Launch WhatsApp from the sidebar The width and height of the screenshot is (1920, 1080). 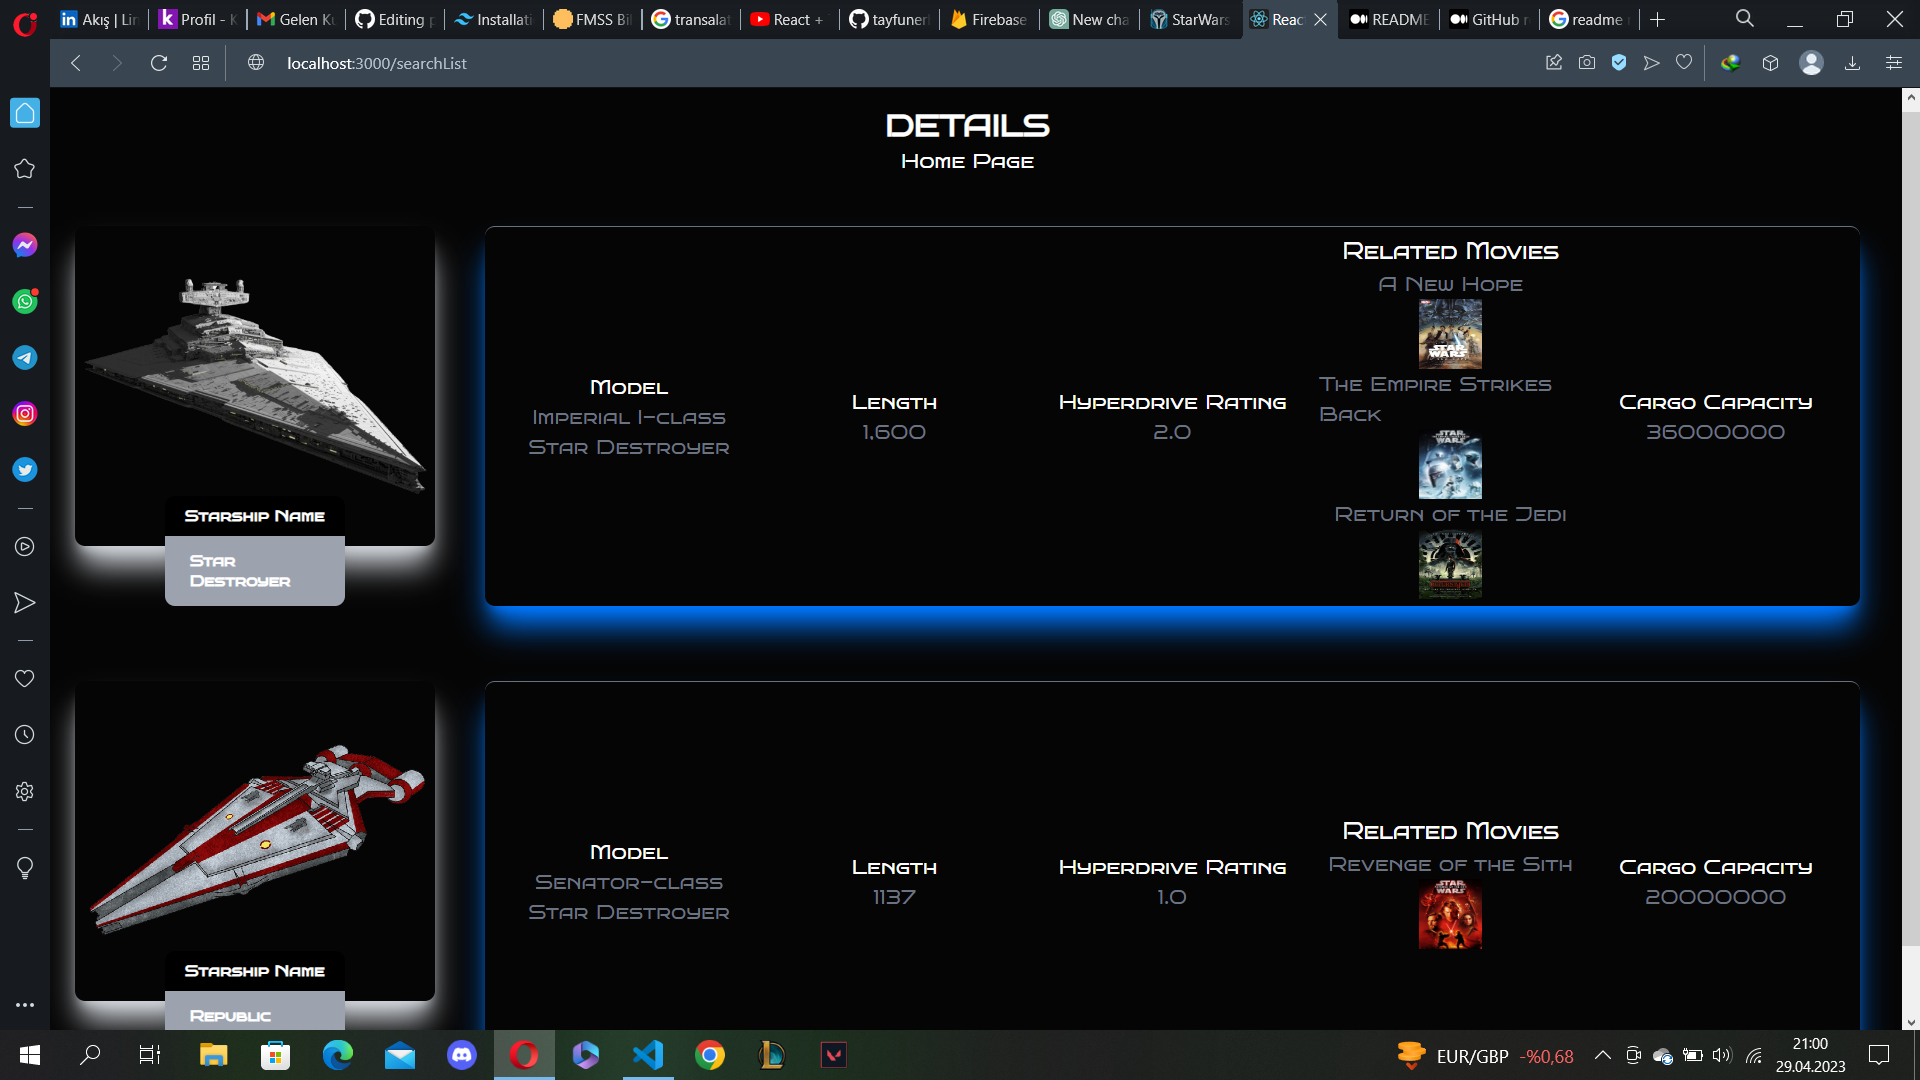(25, 301)
